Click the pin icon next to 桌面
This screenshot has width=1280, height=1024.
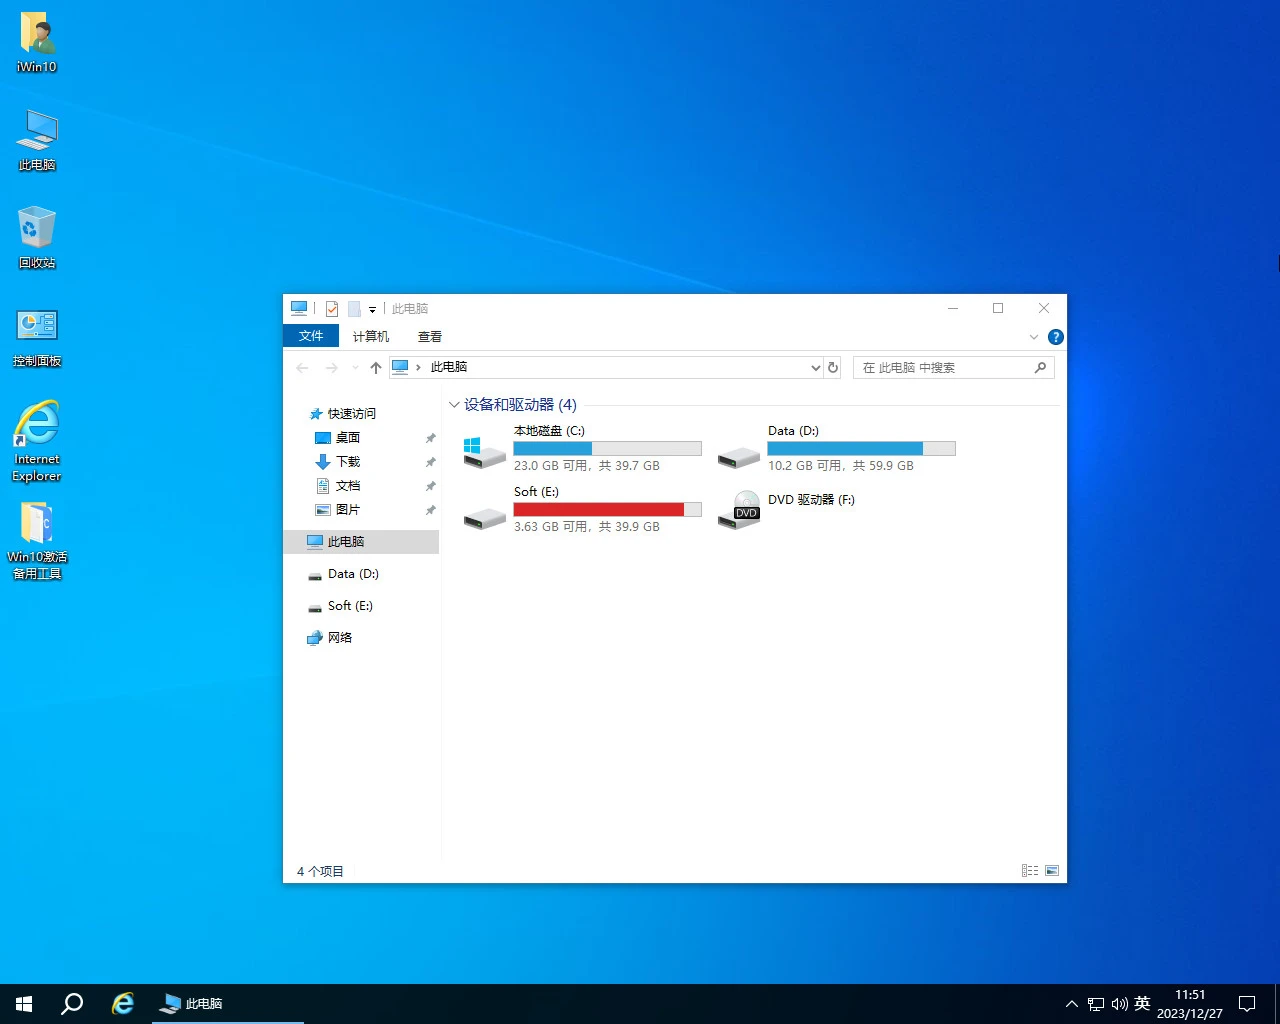pos(430,438)
